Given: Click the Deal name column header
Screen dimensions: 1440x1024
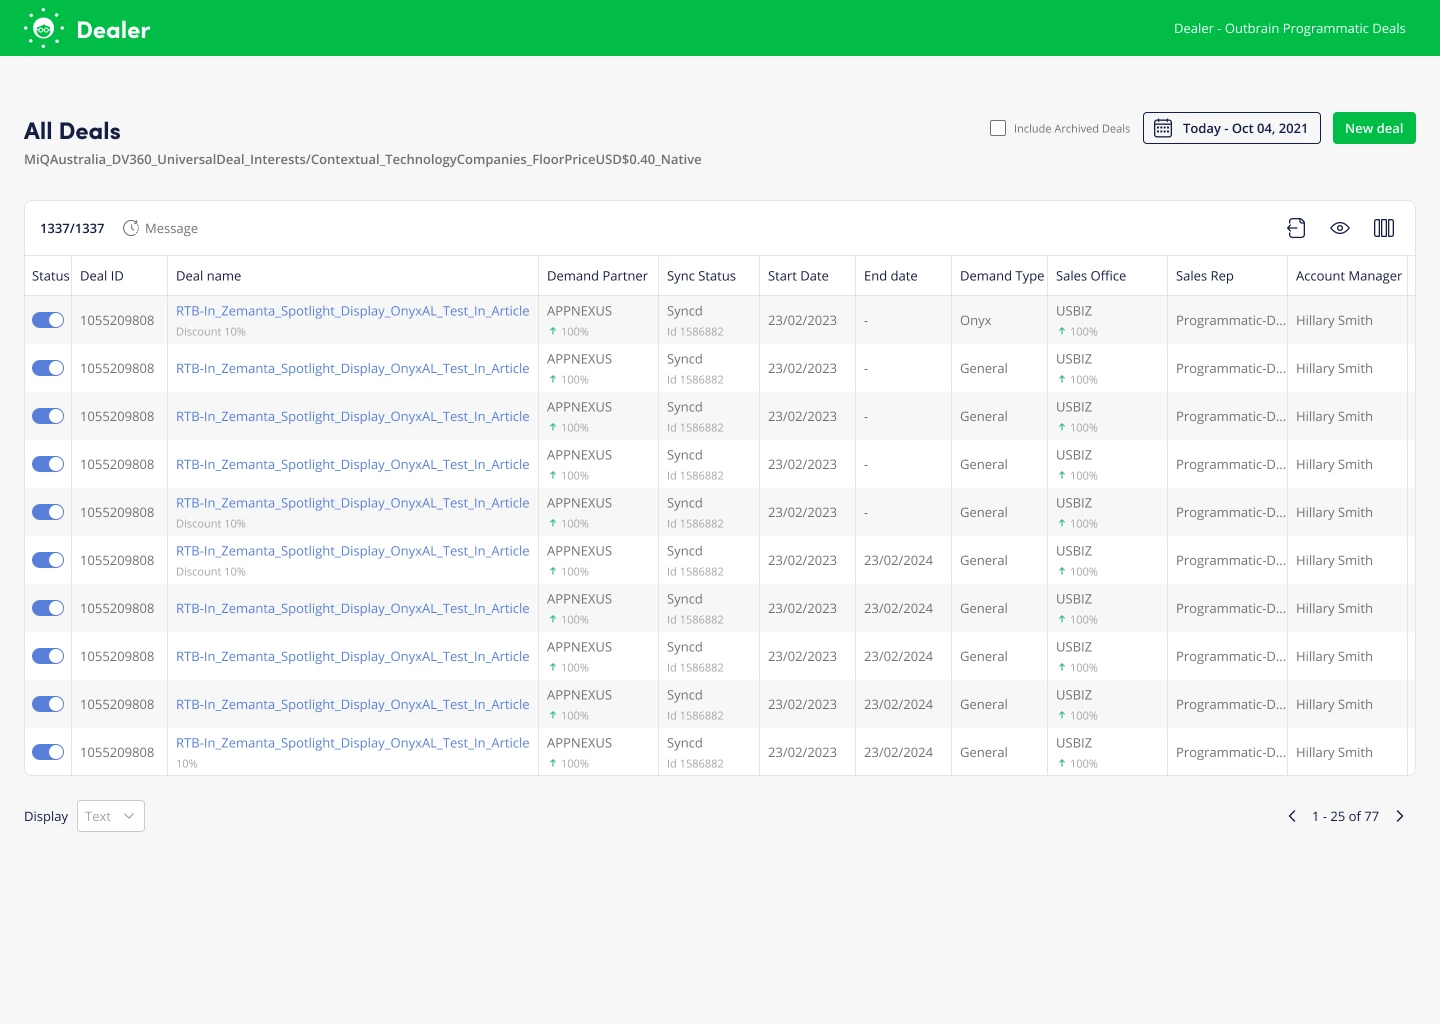Looking at the screenshot, I should [x=208, y=276].
